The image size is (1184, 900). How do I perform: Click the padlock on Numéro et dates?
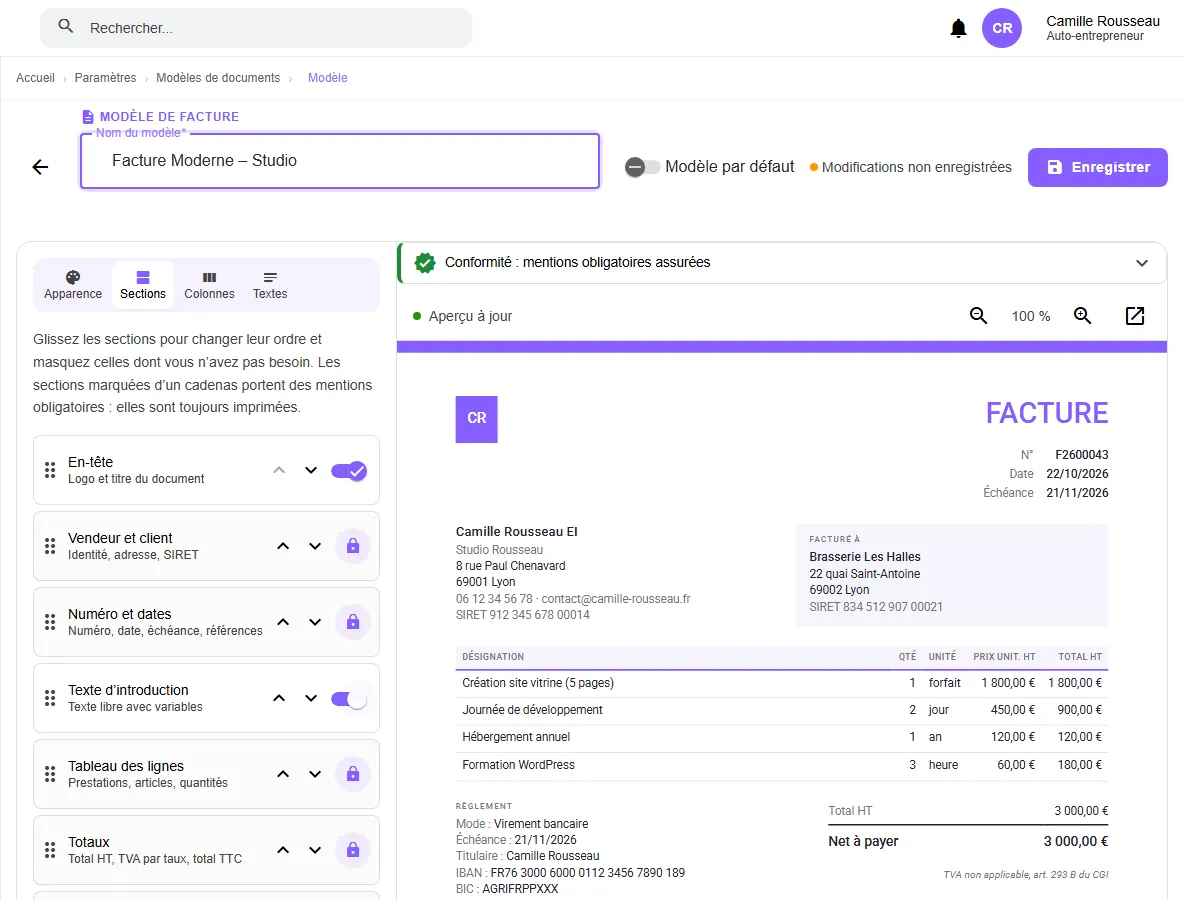click(x=353, y=622)
